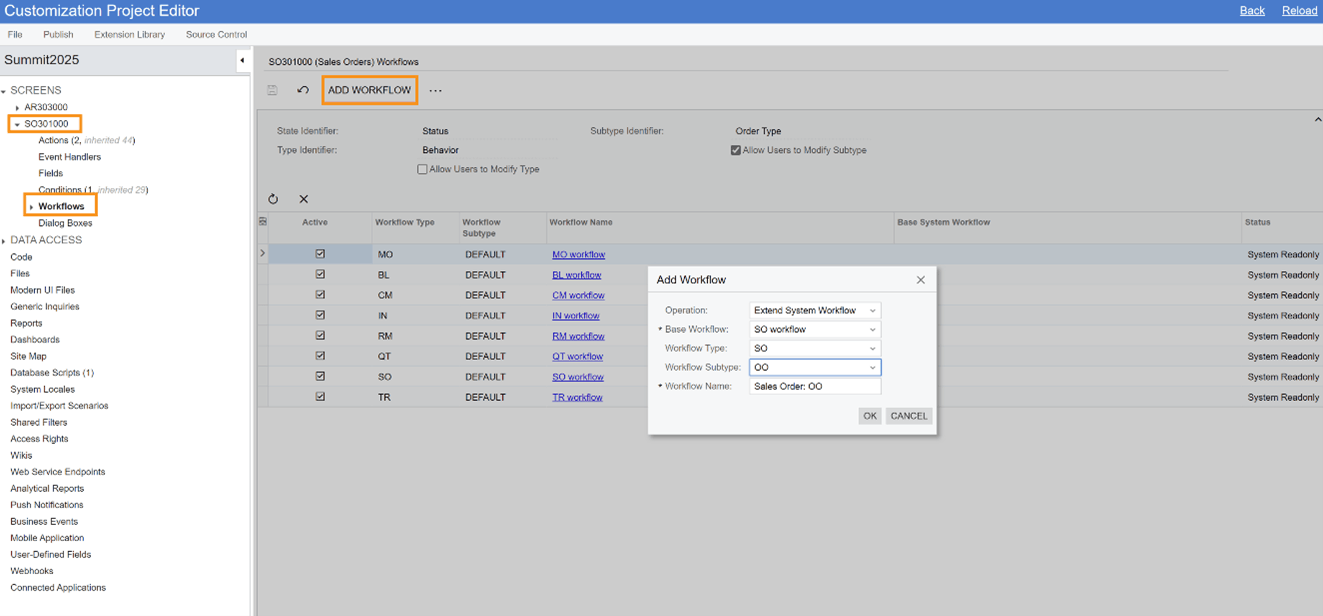The image size is (1323, 616).
Task: Toggle Active checkbox for the MO row
Action: point(320,254)
